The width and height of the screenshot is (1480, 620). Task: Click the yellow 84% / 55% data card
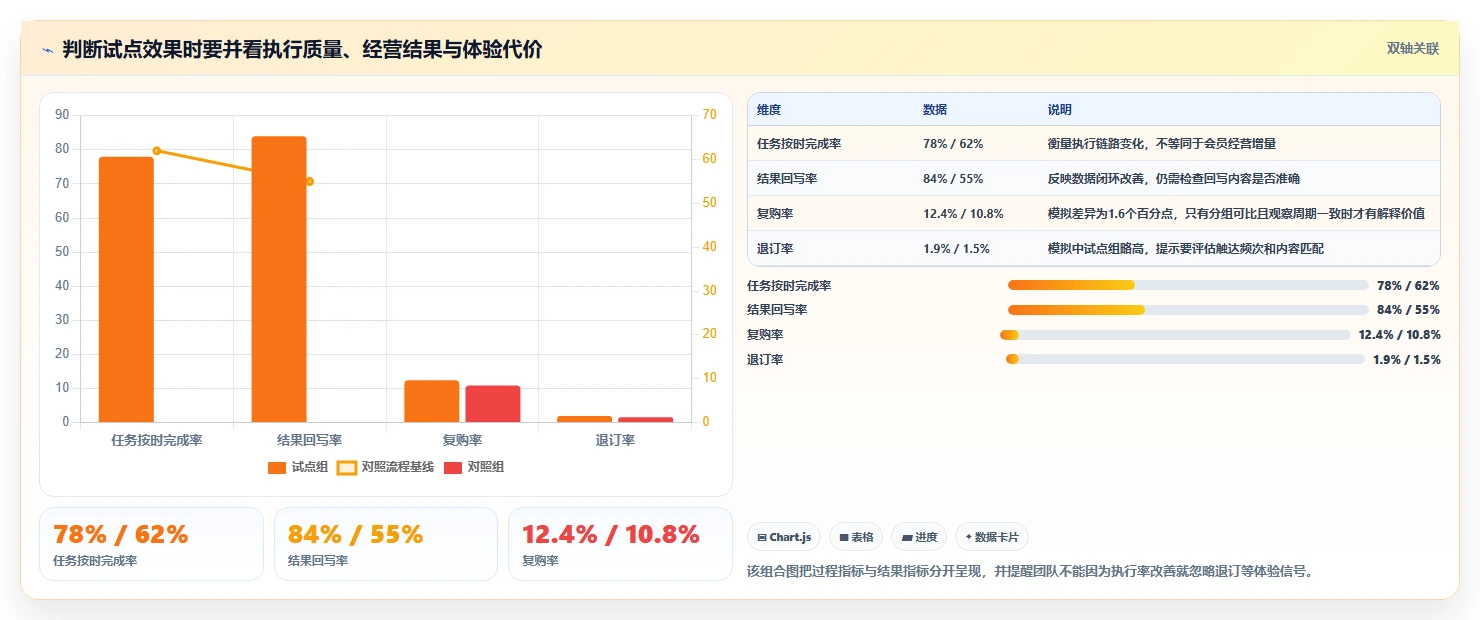pos(385,544)
